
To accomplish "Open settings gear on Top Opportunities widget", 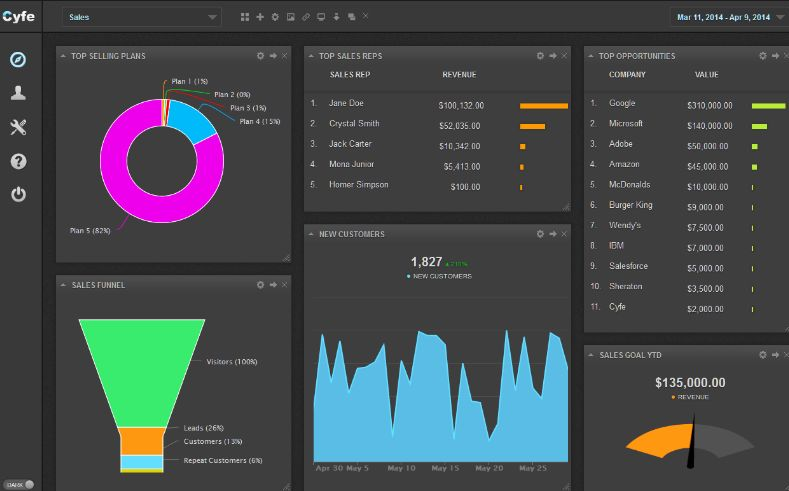I will pos(763,56).
